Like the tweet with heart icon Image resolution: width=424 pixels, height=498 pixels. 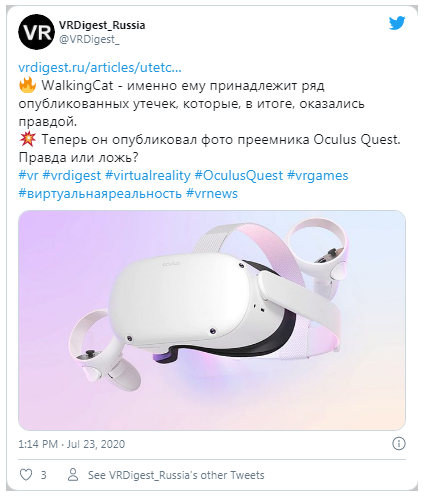coord(26,475)
